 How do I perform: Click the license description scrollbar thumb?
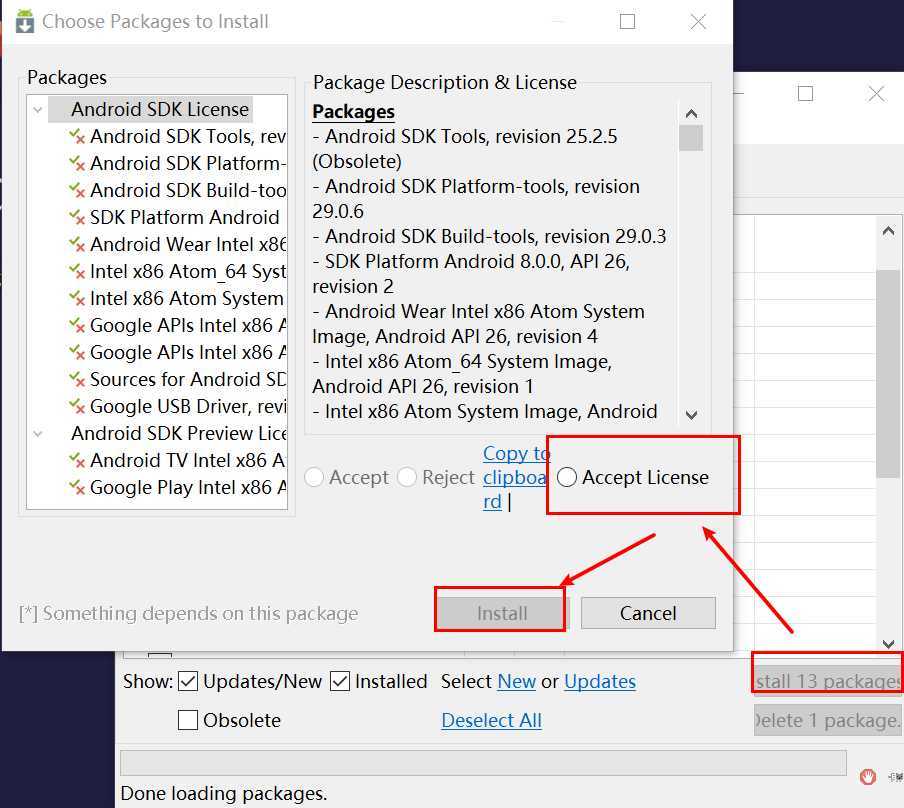pos(691,138)
